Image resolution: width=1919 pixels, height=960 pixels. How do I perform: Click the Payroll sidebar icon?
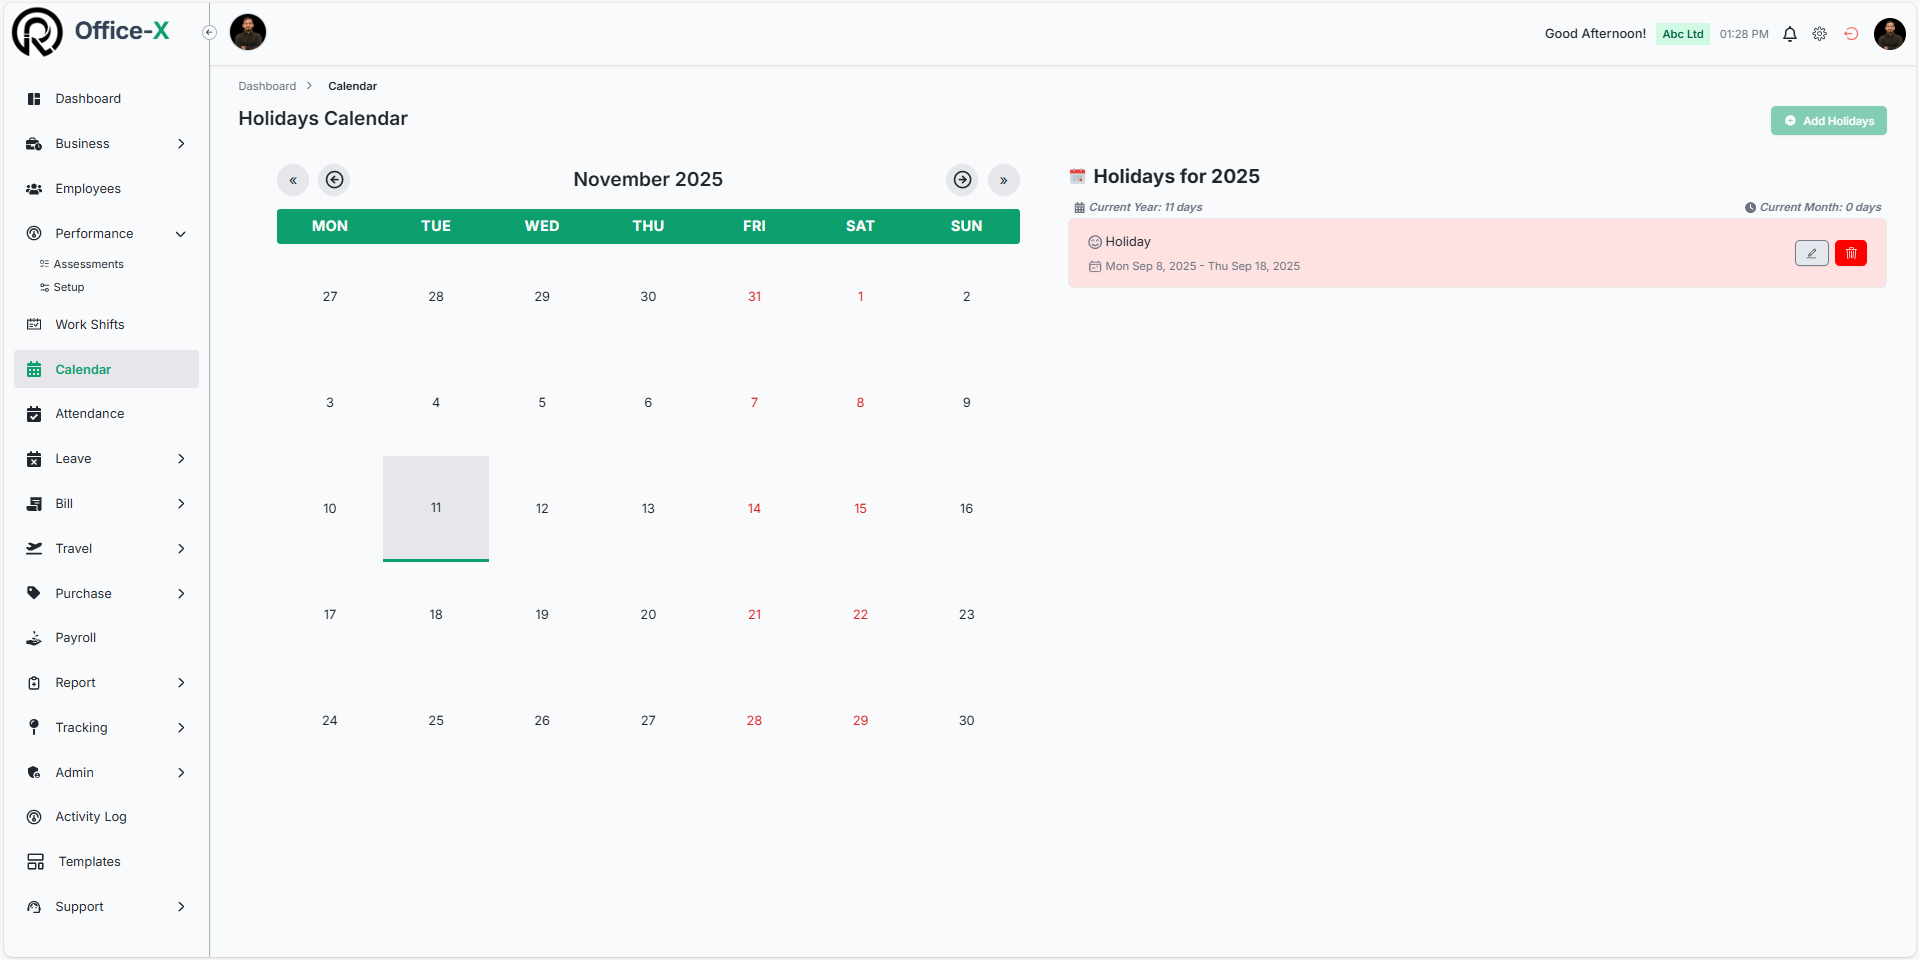pyautogui.click(x=34, y=637)
